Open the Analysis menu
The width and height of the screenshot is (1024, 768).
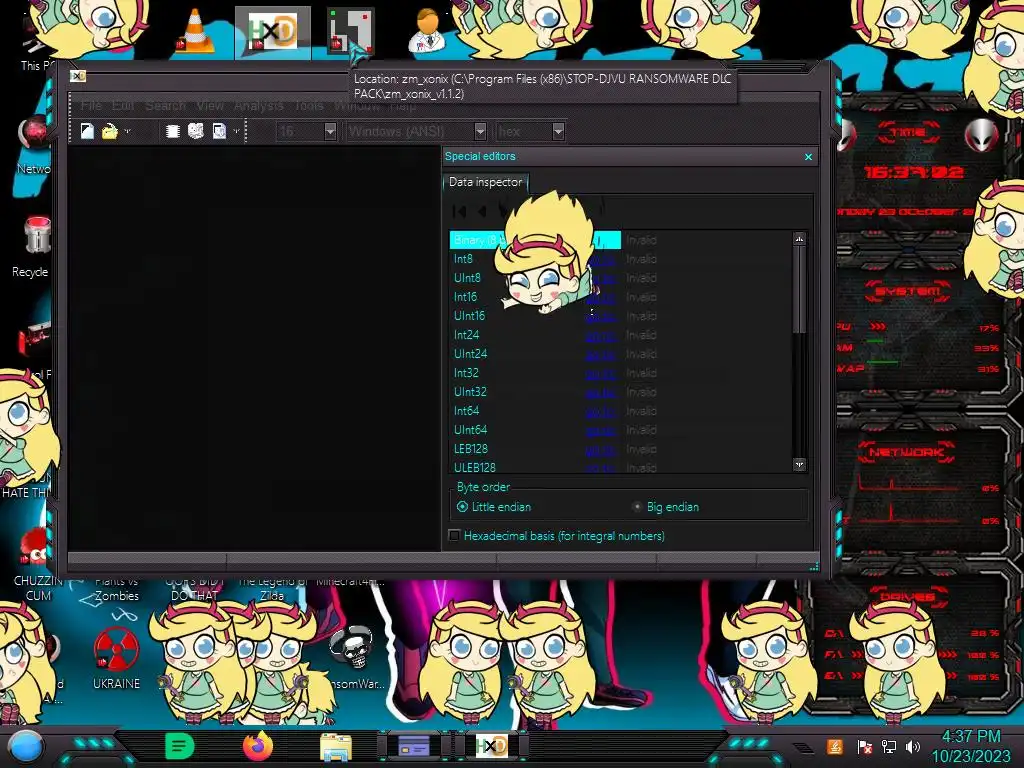[259, 105]
